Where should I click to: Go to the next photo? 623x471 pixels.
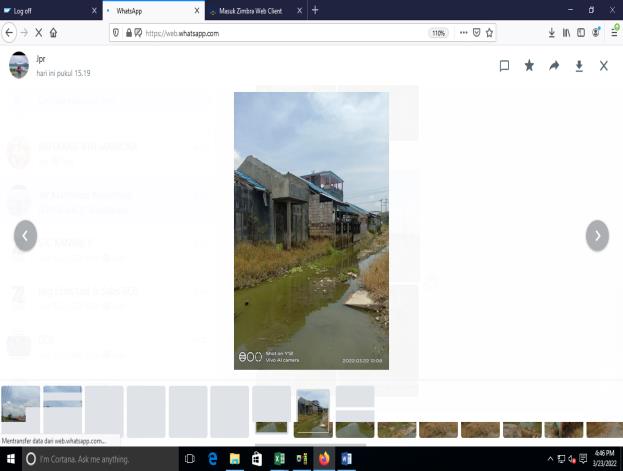pos(597,236)
